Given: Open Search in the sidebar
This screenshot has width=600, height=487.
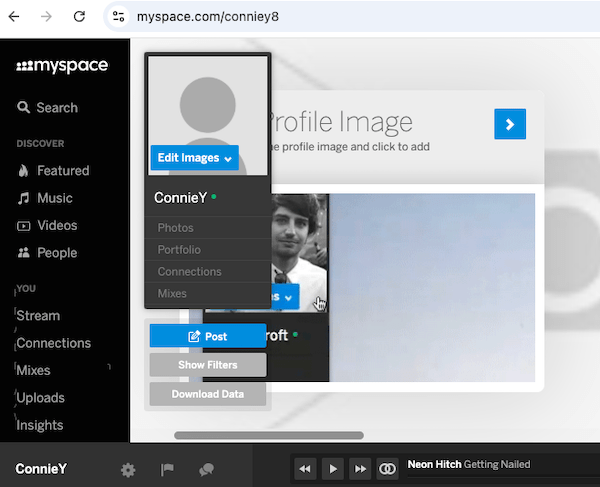Looking at the screenshot, I should point(47,108).
